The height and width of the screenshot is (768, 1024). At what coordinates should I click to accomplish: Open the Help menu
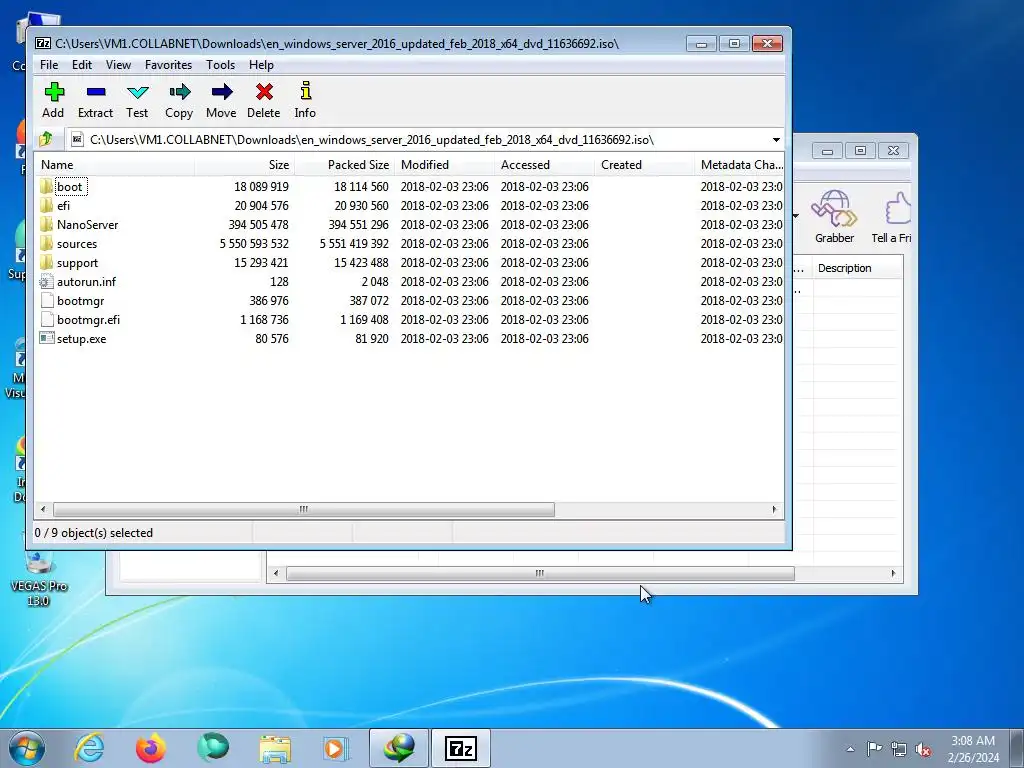(x=261, y=65)
